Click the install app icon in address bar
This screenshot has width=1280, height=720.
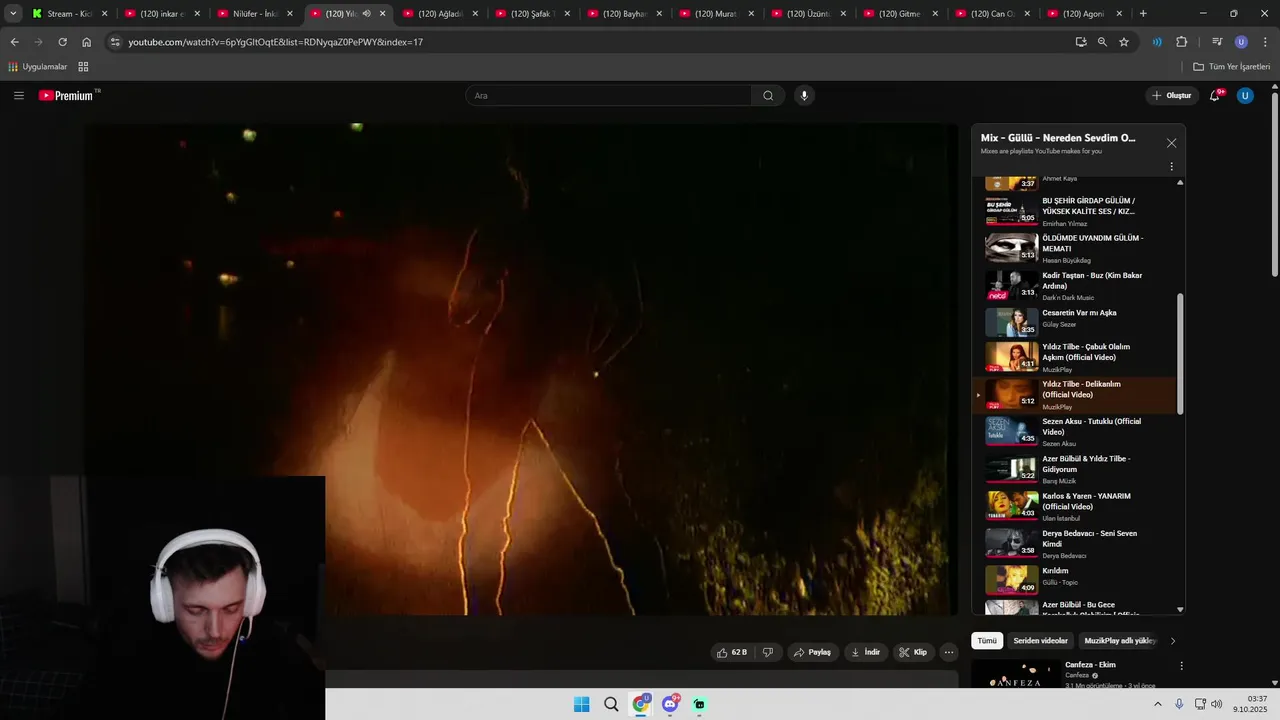point(1081,42)
